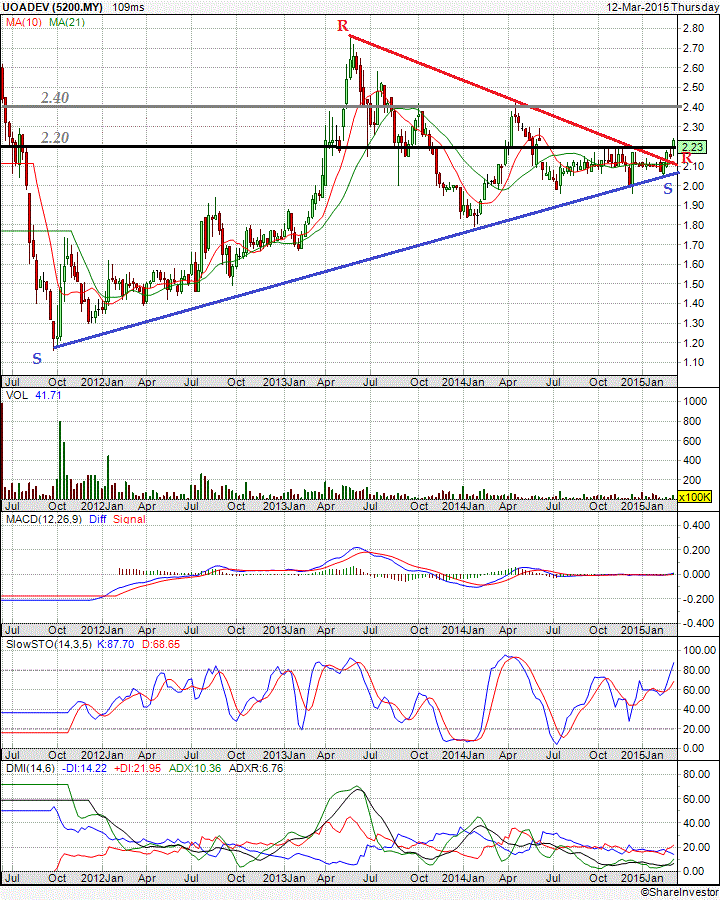Select the VOL panel label
Screen dimensions: 720x900
pyautogui.click(x=17, y=395)
